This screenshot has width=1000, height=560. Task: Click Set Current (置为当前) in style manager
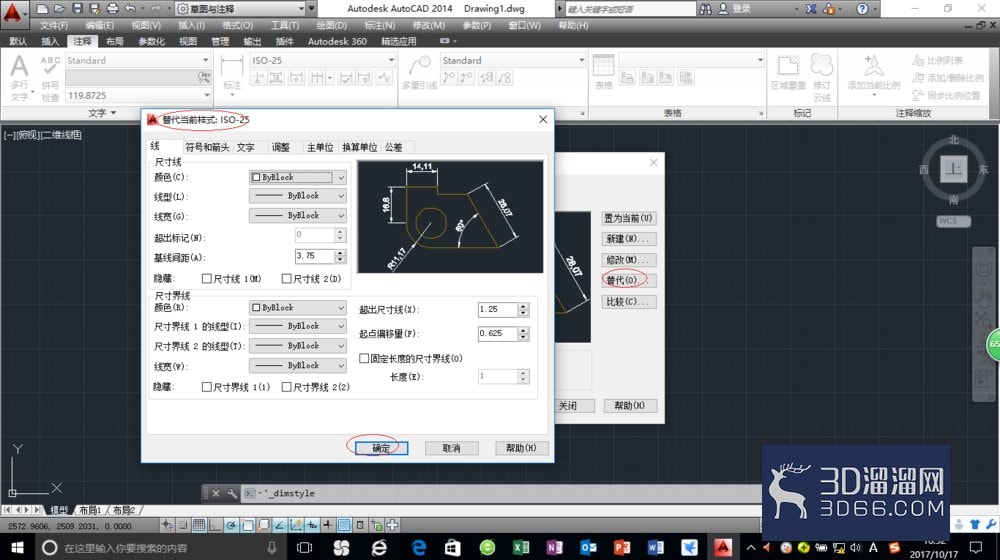pos(628,218)
